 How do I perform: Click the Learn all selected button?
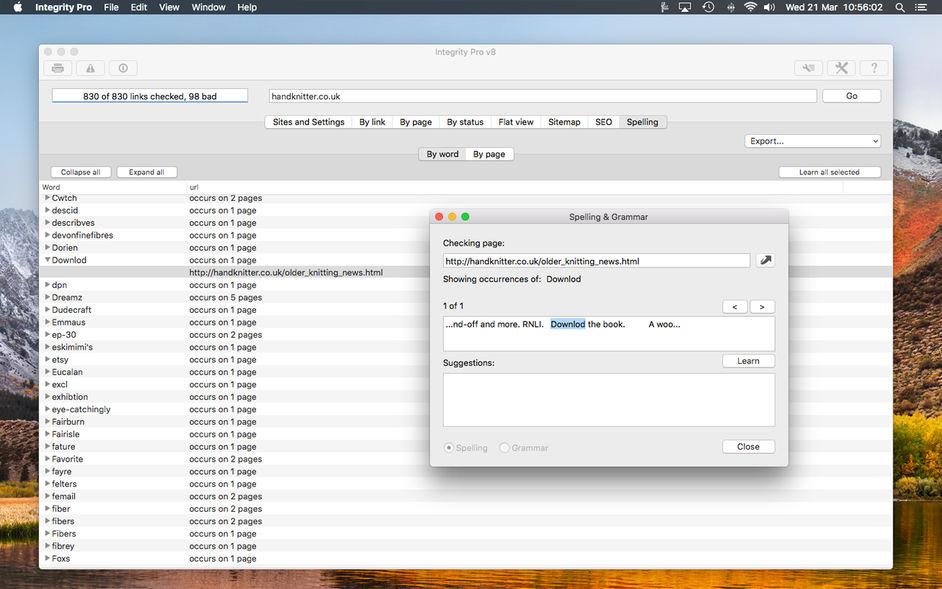point(829,172)
